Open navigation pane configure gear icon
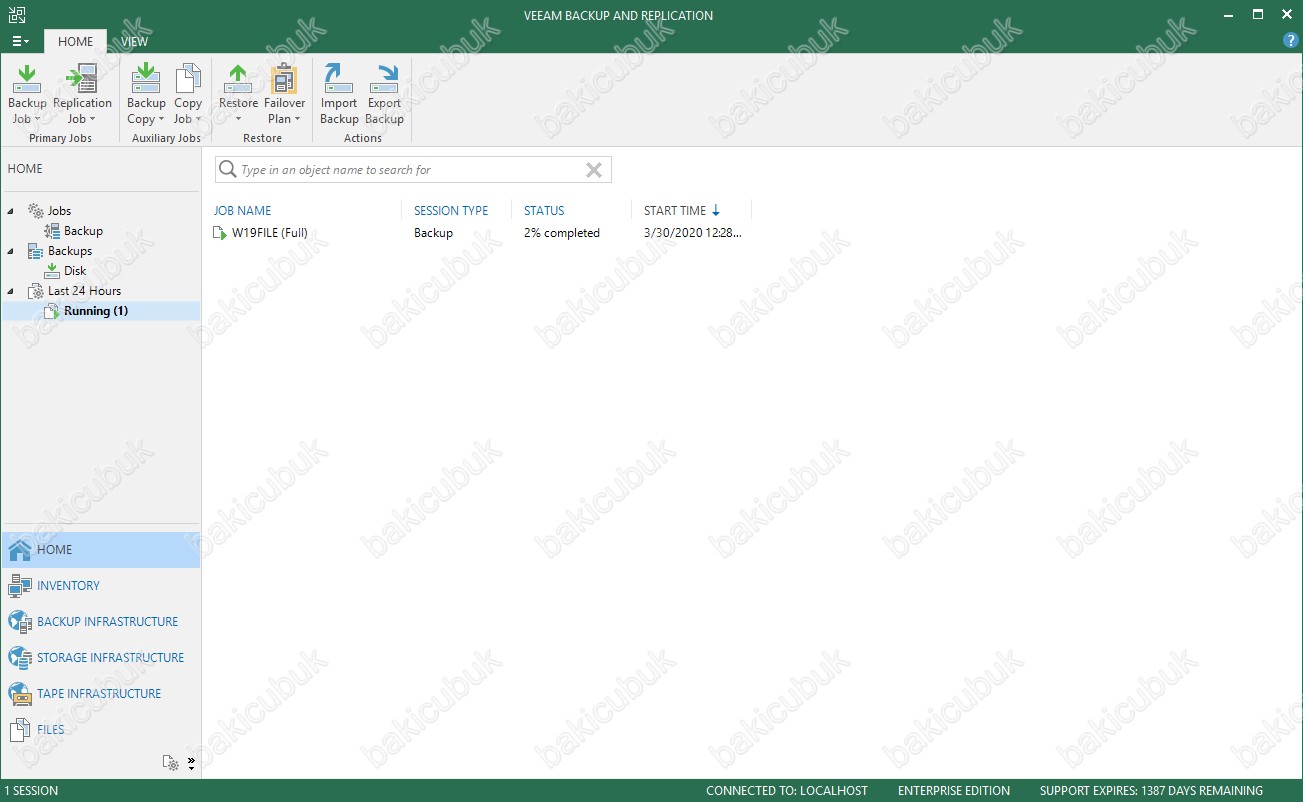Viewport: 1303px width, 802px height. pos(171,763)
